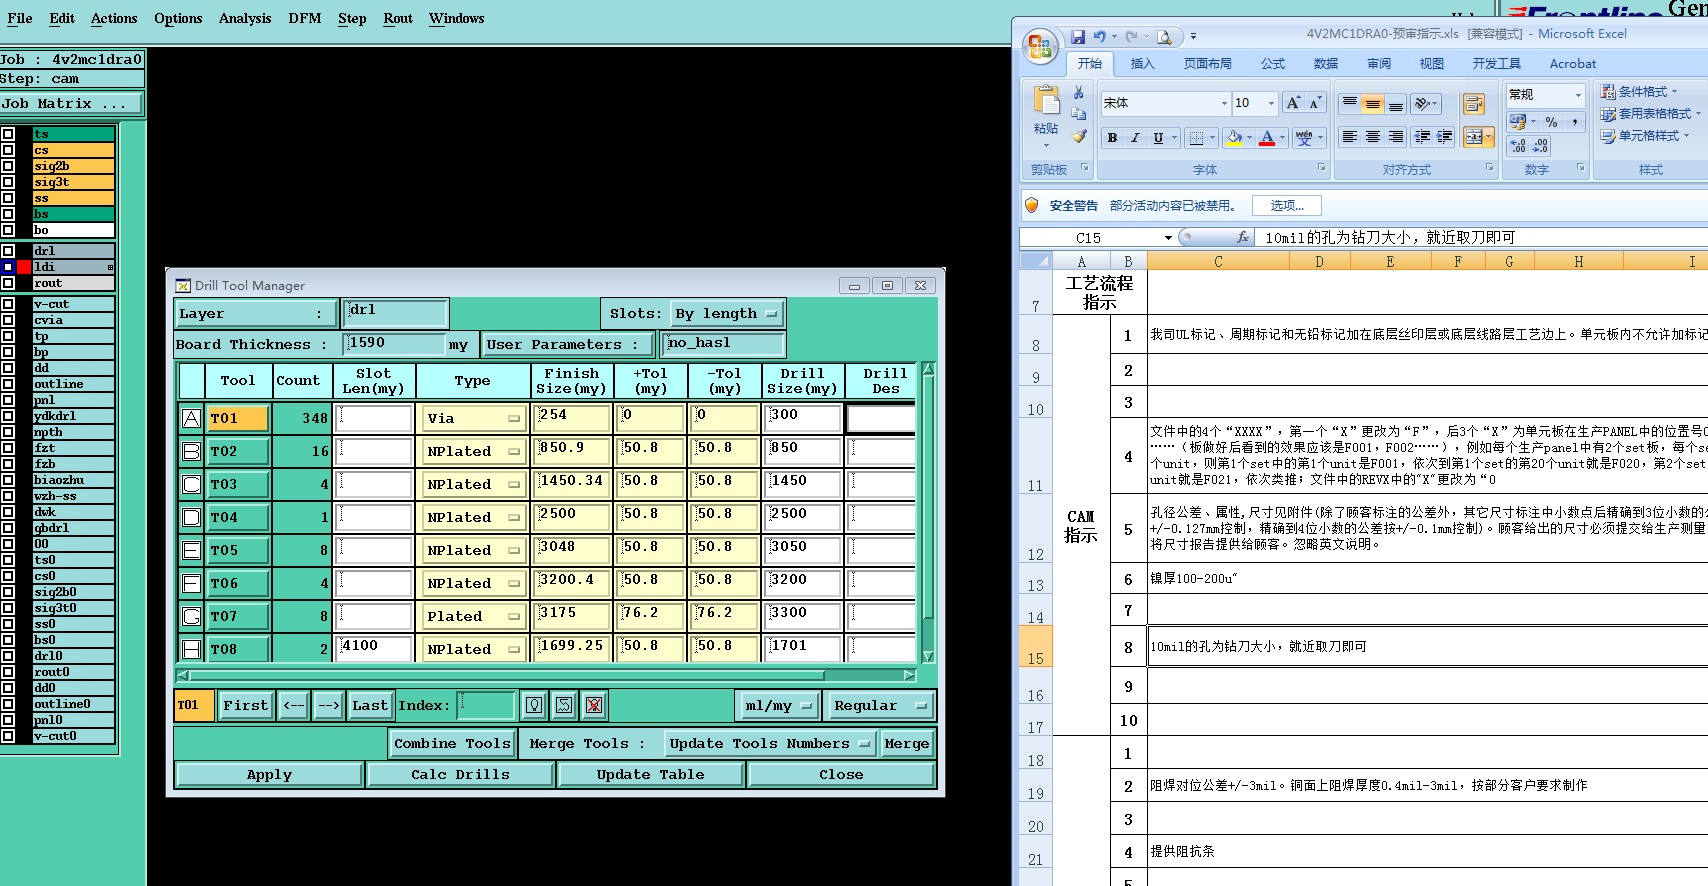Open the Excel Office button menu
1708x886 pixels.
pos(1040,45)
